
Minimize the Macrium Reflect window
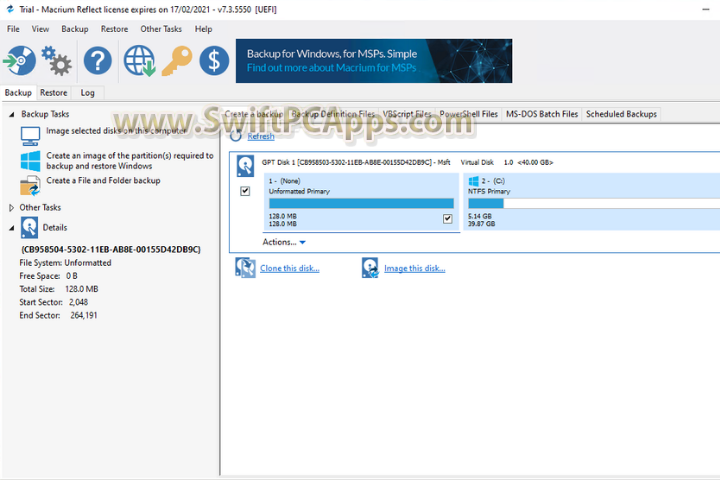[x=706, y=9]
